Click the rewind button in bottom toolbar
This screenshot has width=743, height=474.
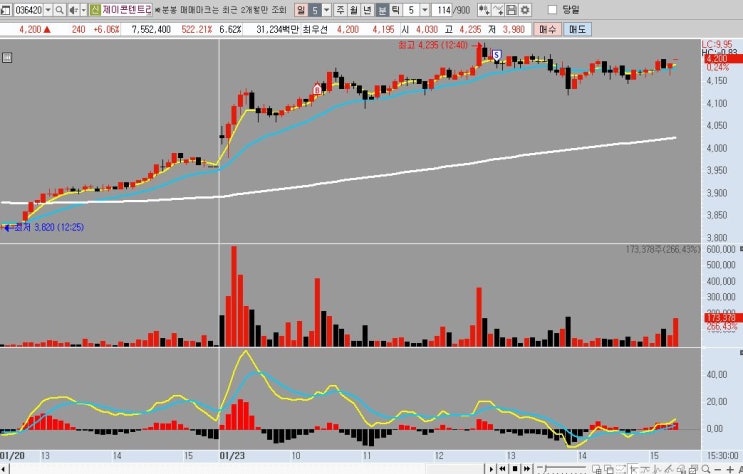pyautogui.click(x=502, y=469)
